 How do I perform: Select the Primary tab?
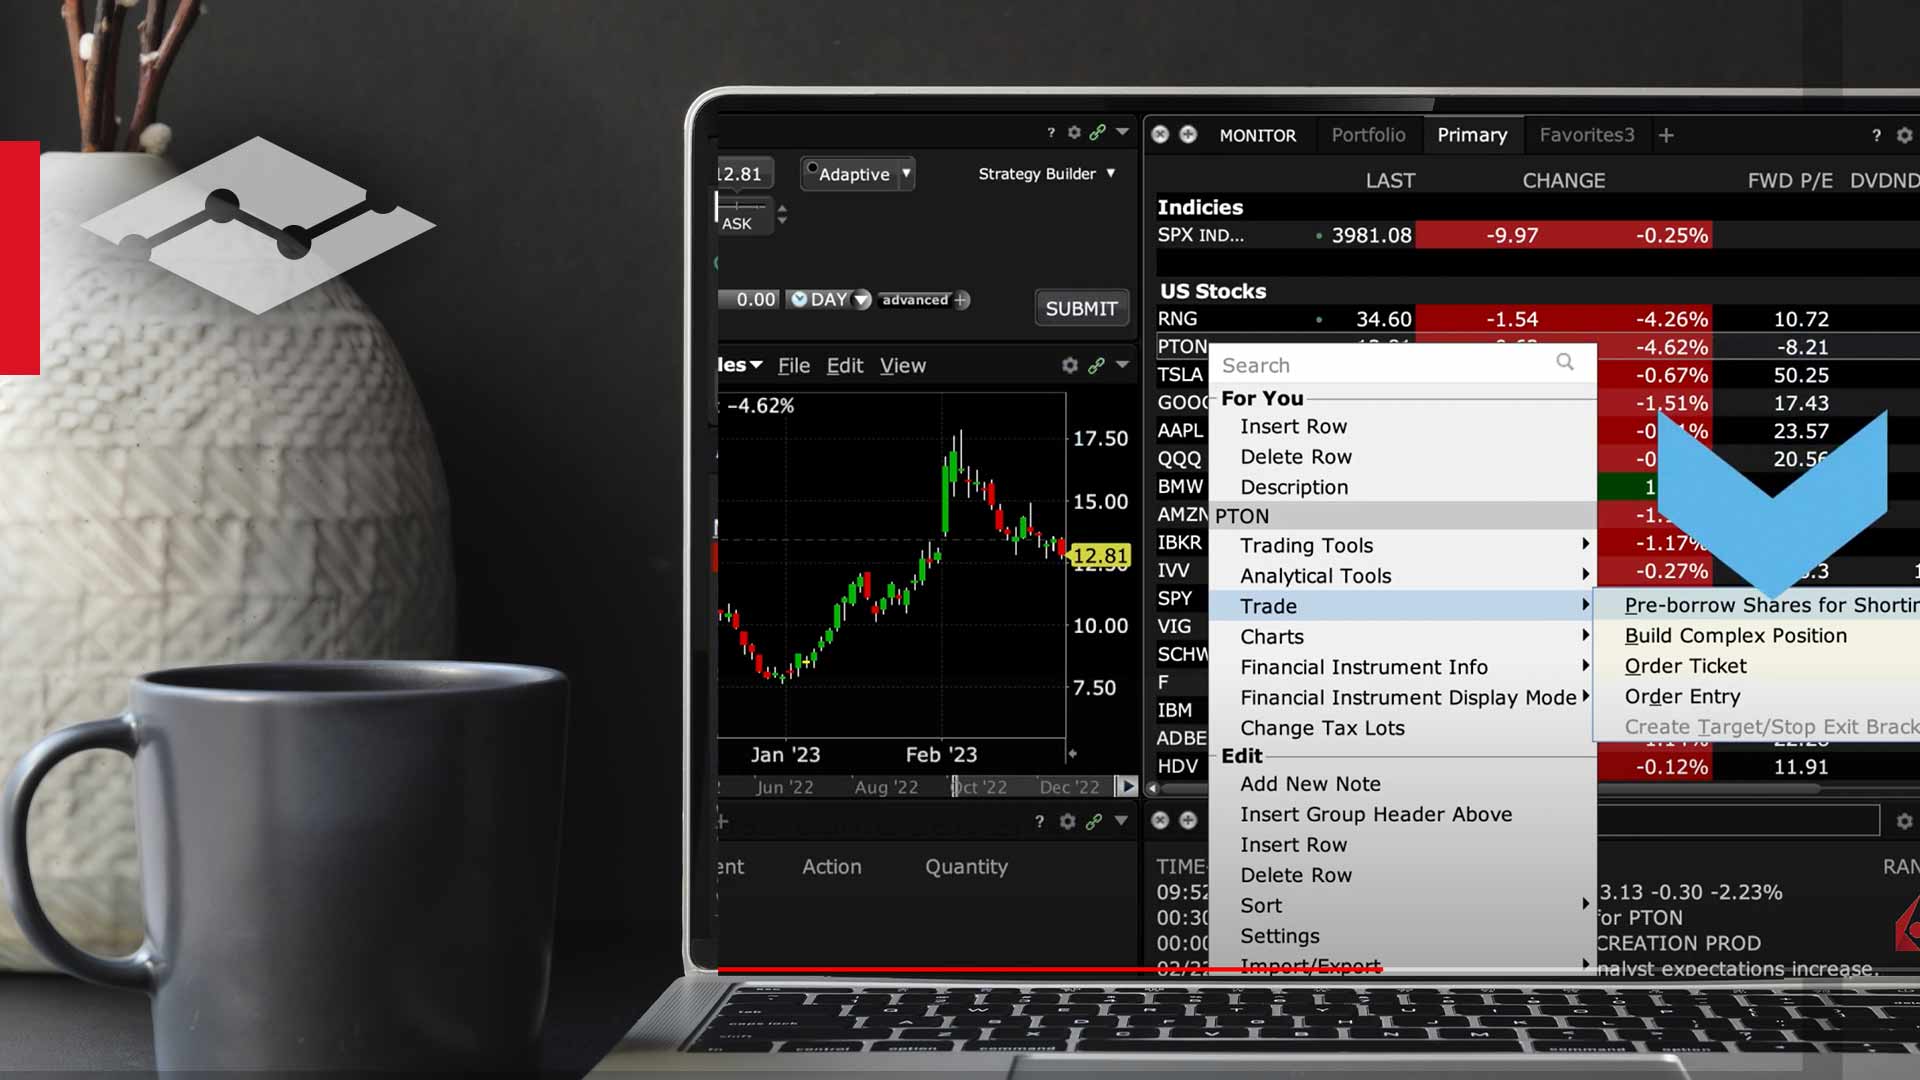pyautogui.click(x=1472, y=135)
